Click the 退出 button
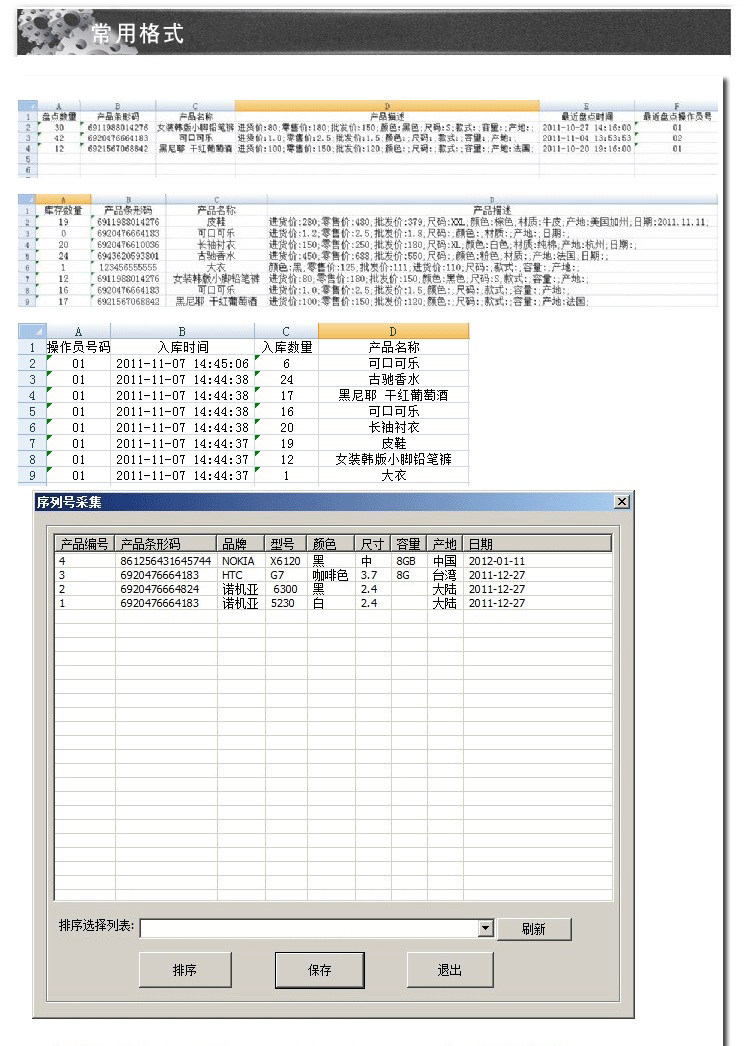750x1046 pixels. pyautogui.click(x=450, y=969)
